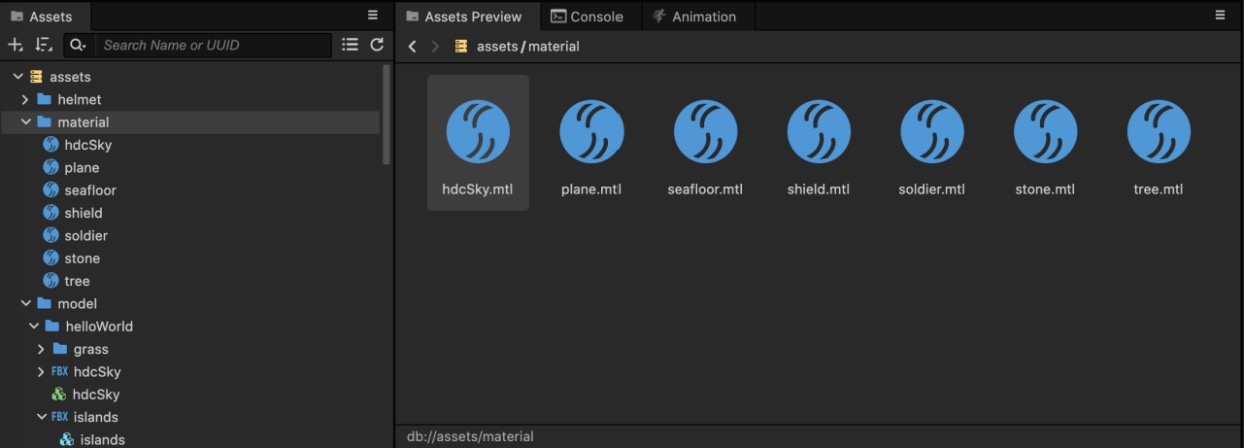Click the Search Name or UUID field
Viewport: 1244px width, 448px height.
pos(214,45)
